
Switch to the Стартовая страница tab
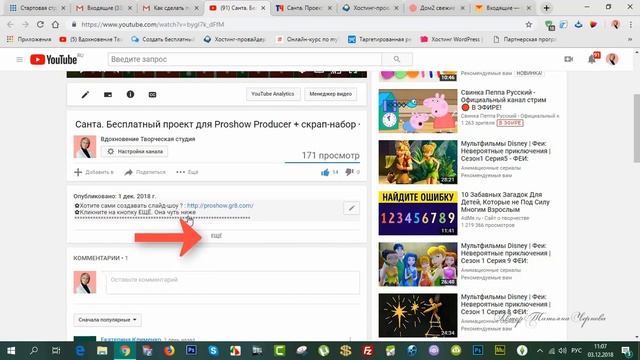(x=37, y=8)
